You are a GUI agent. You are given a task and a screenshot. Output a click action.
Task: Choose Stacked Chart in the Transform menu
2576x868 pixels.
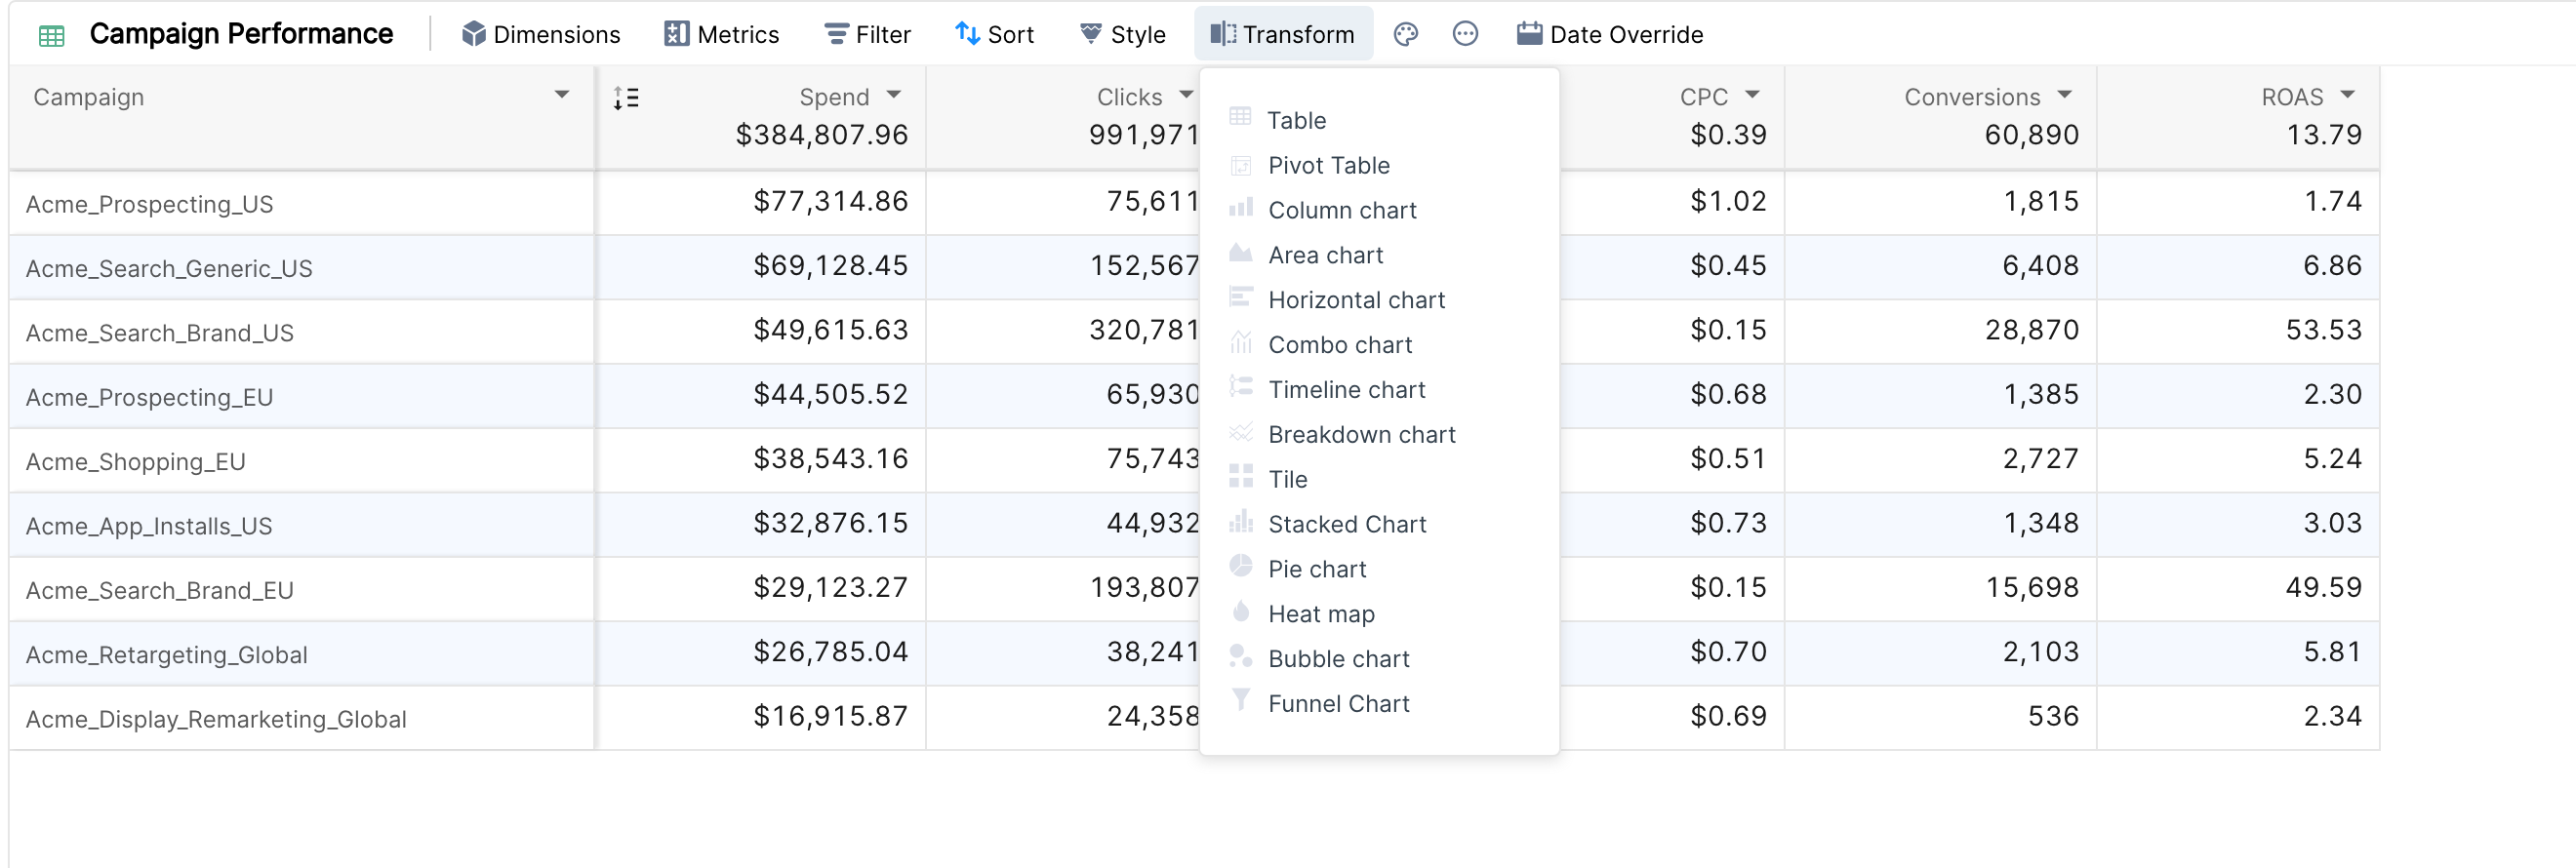(1379, 525)
